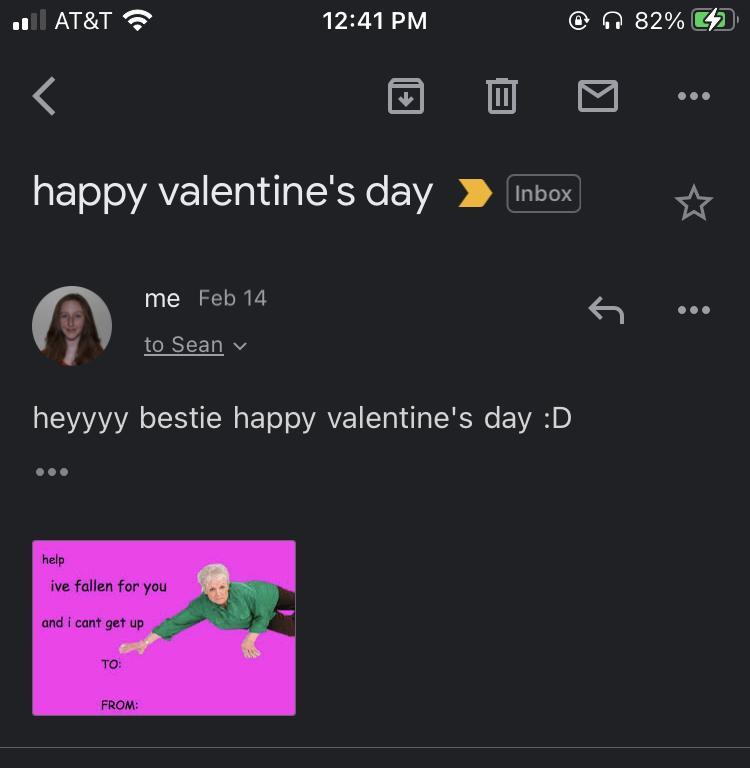
Task: Show trimmed content ellipsis
Action: click(x=51, y=471)
